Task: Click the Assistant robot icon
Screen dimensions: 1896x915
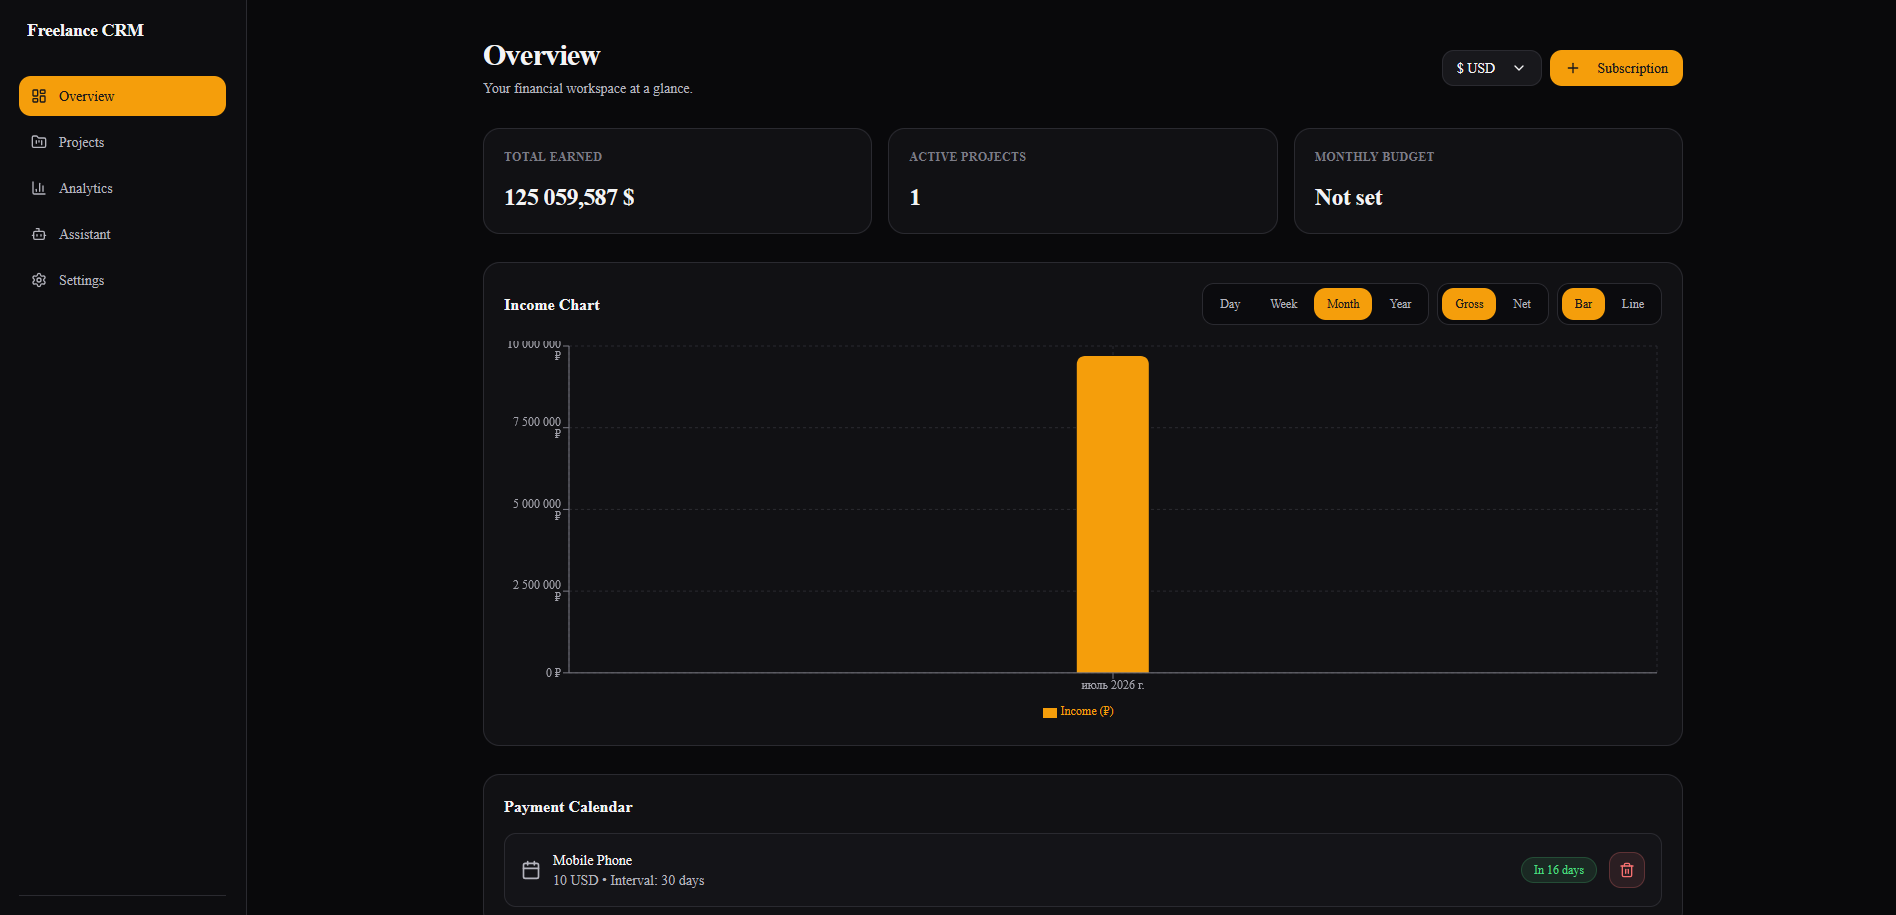Action: (39, 234)
